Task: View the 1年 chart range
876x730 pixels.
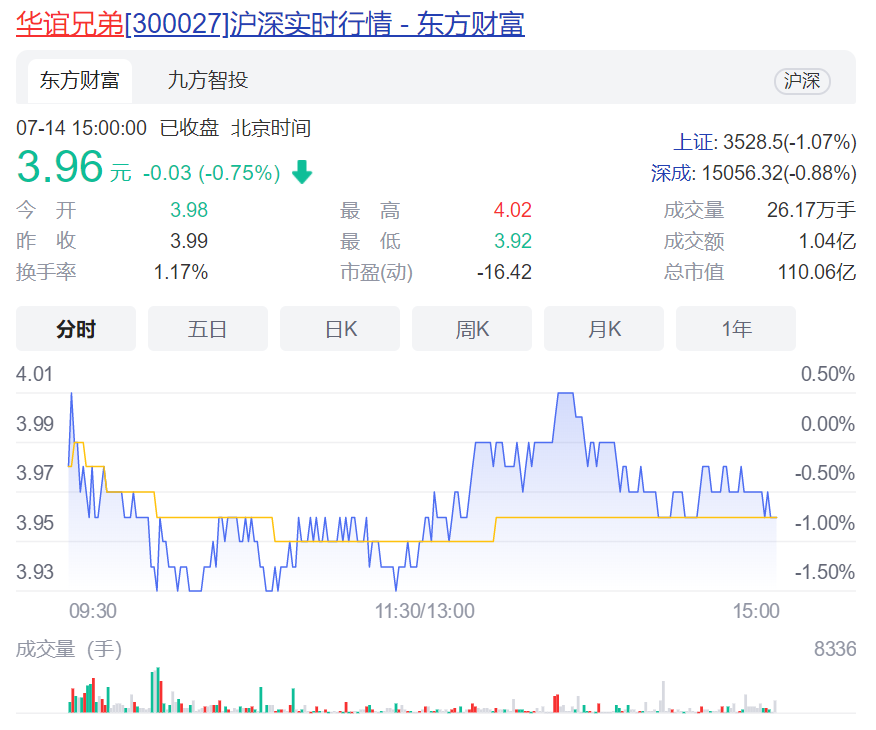Action: (x=736, y=329)
